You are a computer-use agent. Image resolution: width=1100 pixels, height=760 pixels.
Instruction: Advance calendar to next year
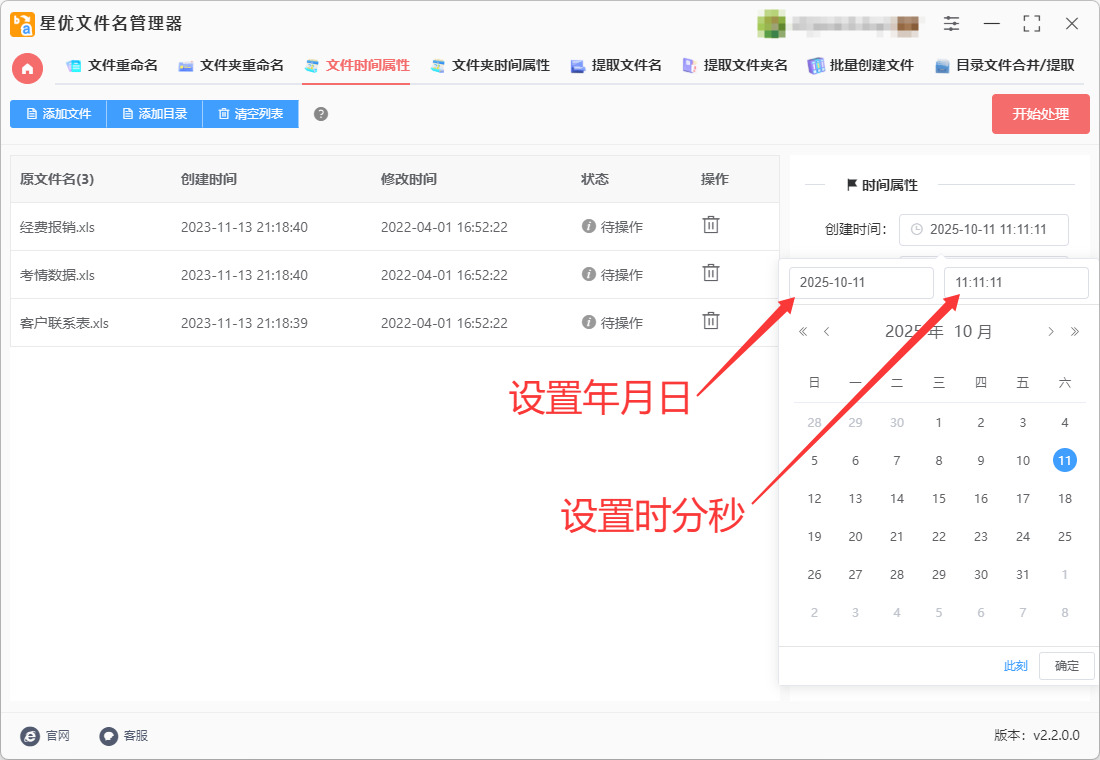(1074, 331)
